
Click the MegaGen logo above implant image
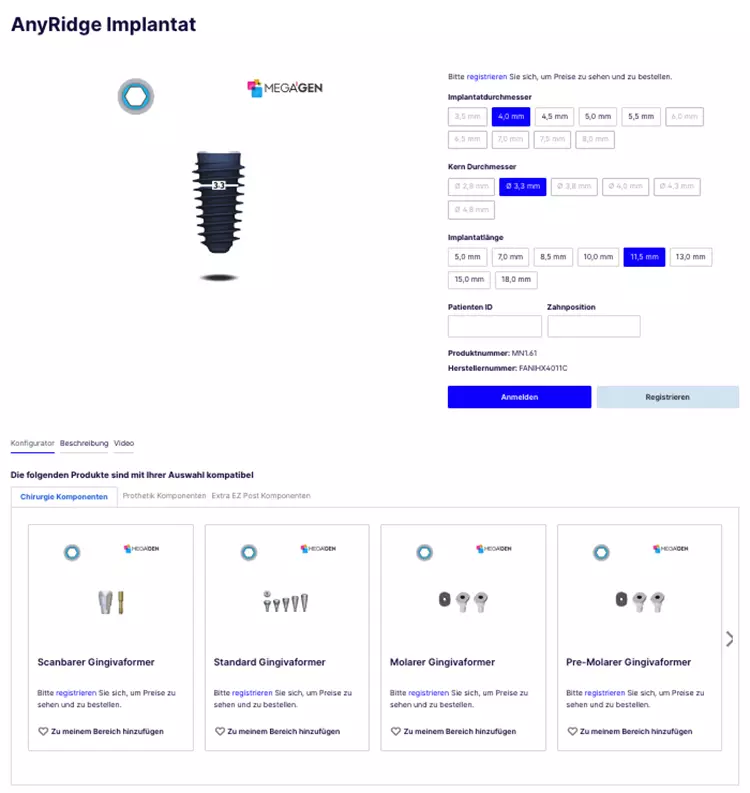[x=285, y=88]
